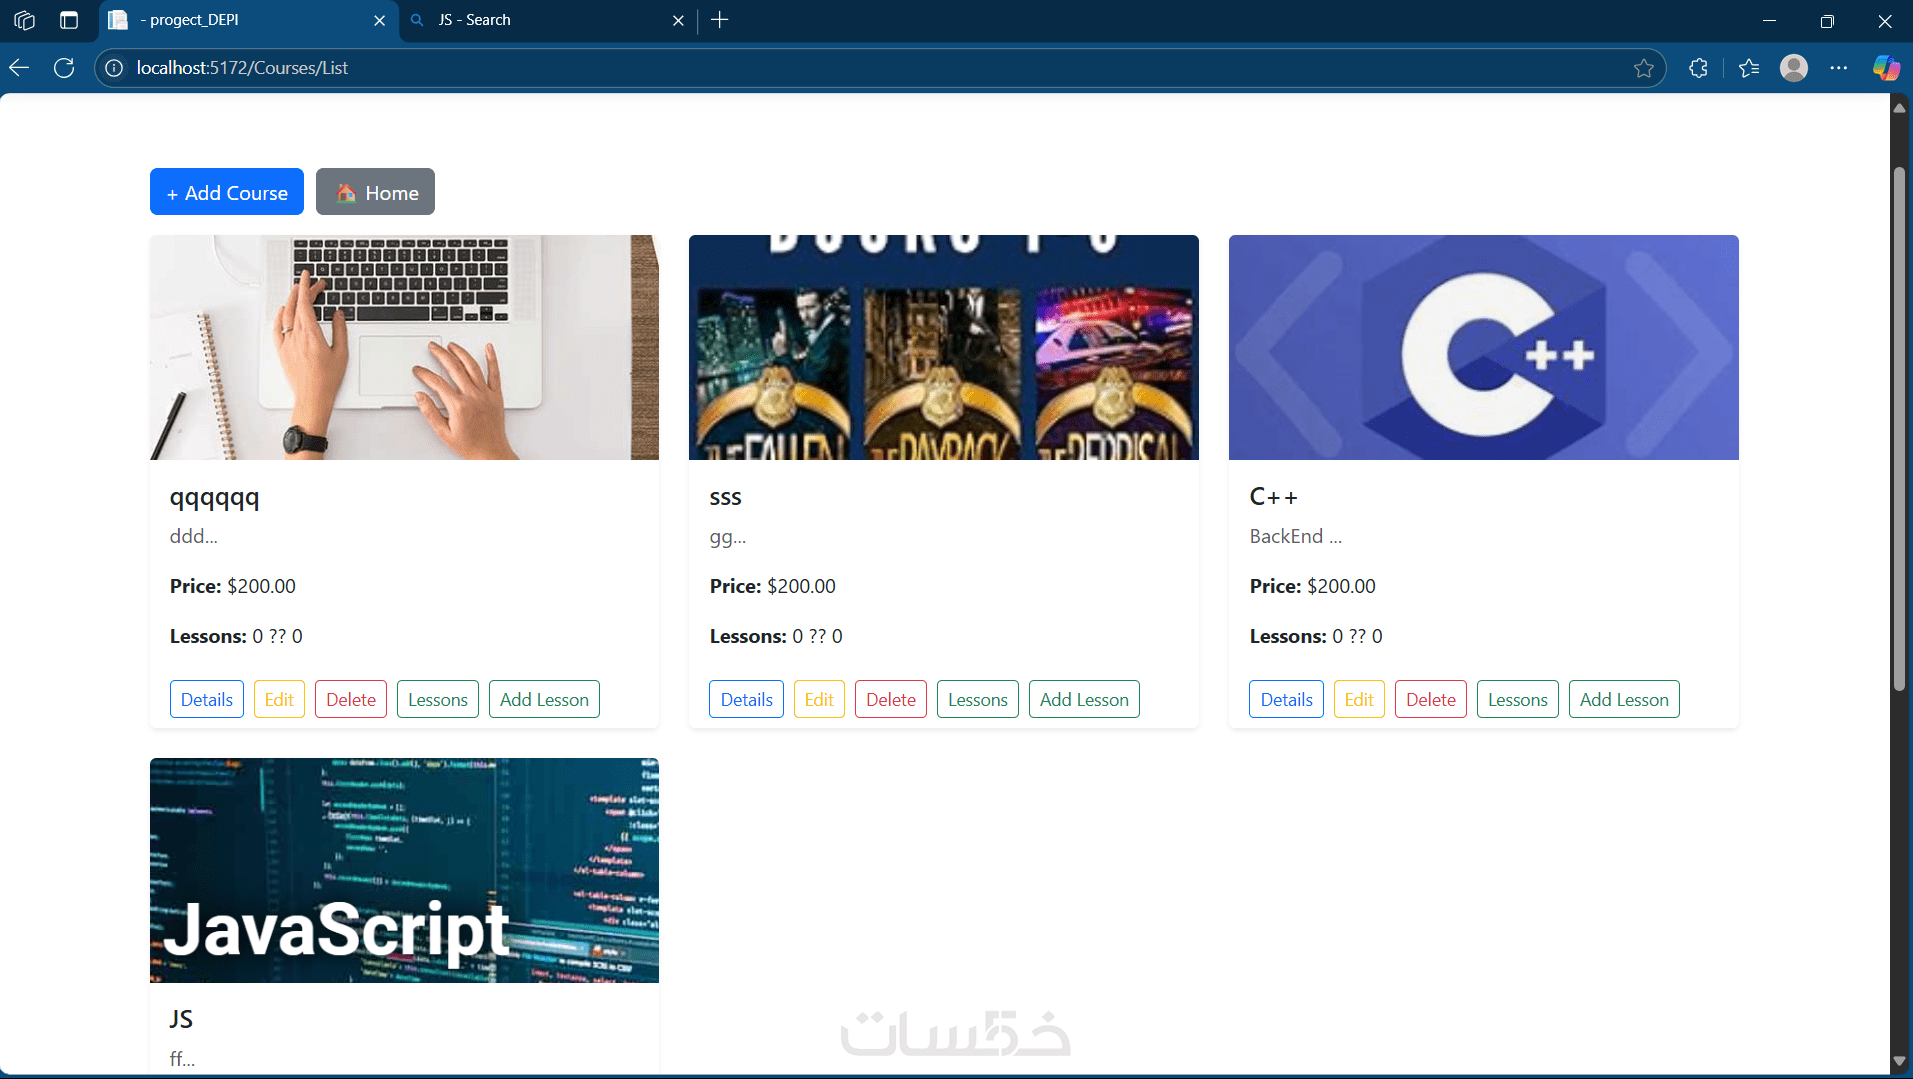1913x1079 pixels.
Task: Restore down the browser window
Action: point(1827,20)
